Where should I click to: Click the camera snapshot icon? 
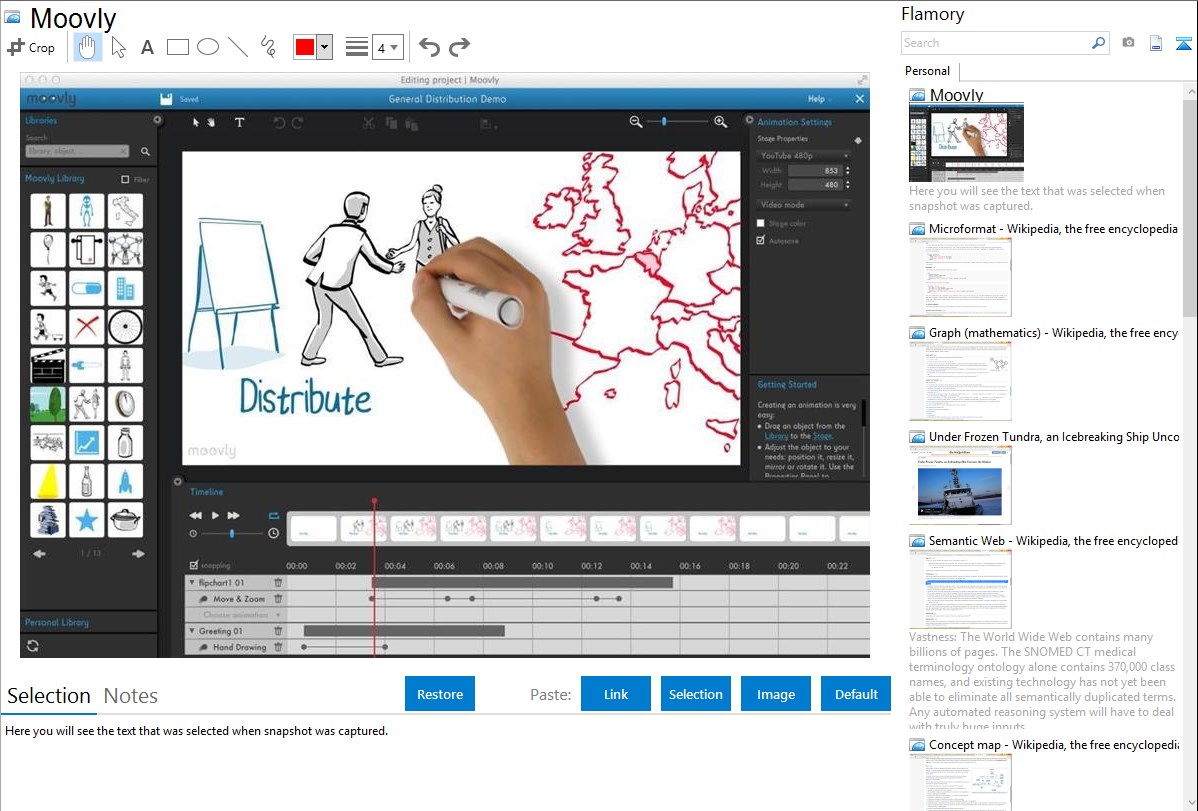click(x=1128, y=43)
